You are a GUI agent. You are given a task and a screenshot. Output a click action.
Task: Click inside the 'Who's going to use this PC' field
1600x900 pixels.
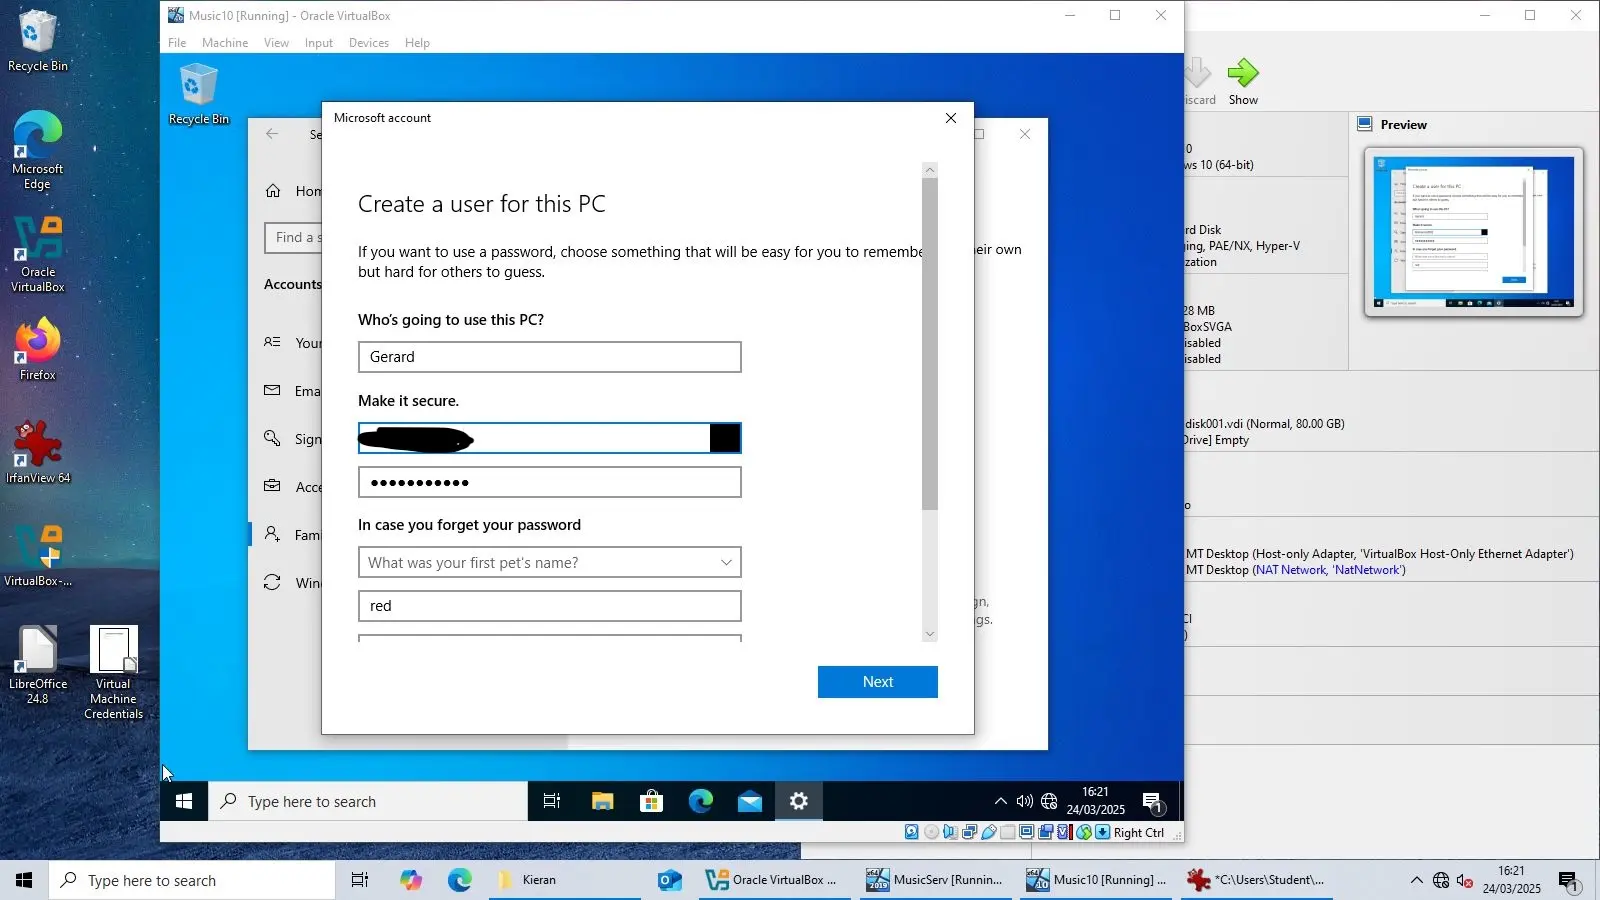point(548,357)
